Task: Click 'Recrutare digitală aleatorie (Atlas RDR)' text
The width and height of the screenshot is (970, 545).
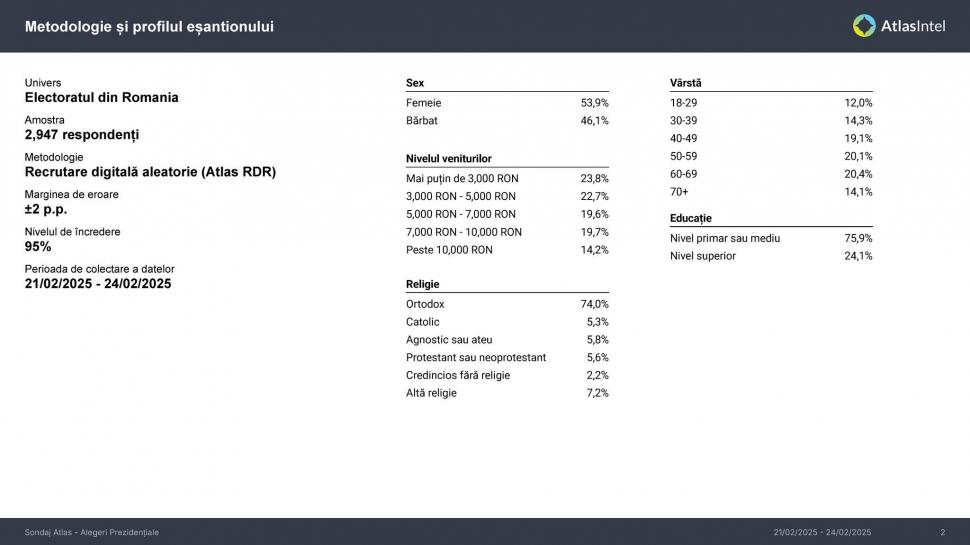Action: (150, 172)
